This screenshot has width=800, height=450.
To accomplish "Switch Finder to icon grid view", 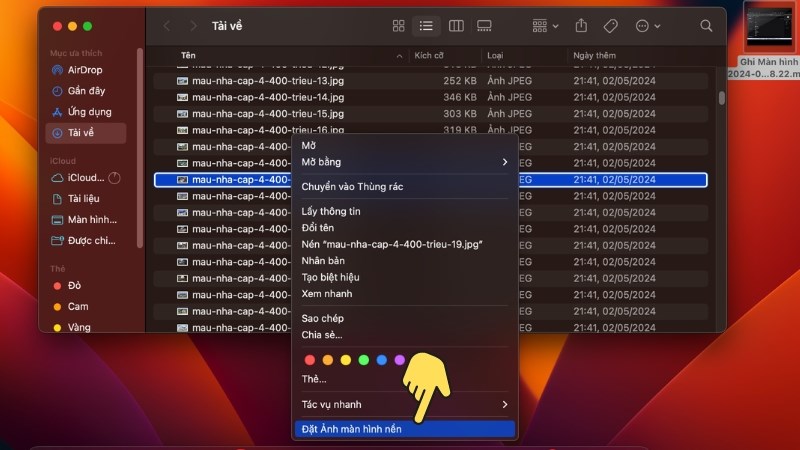I will (x=398, y=26).
